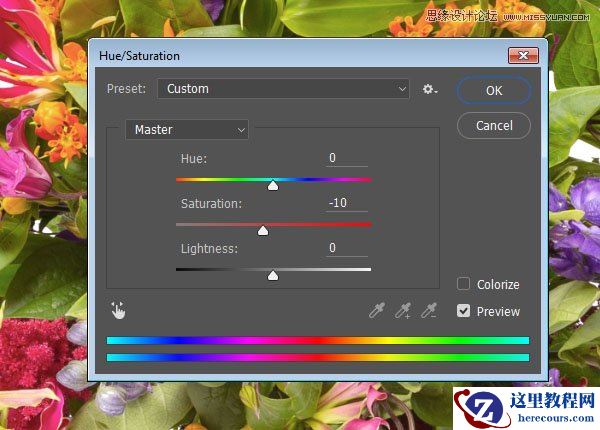Select the plain Eyedropper tool

point(377,311)
